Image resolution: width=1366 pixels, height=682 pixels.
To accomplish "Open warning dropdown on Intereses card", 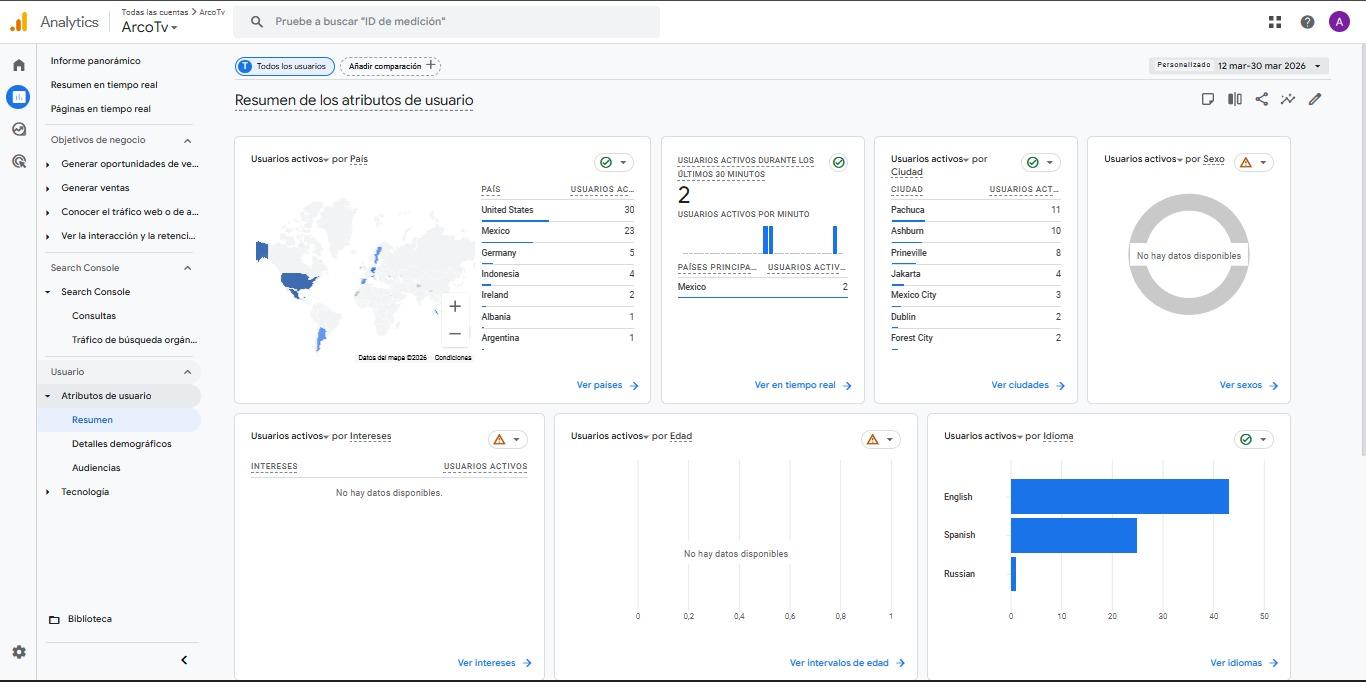I will (508, 439).
